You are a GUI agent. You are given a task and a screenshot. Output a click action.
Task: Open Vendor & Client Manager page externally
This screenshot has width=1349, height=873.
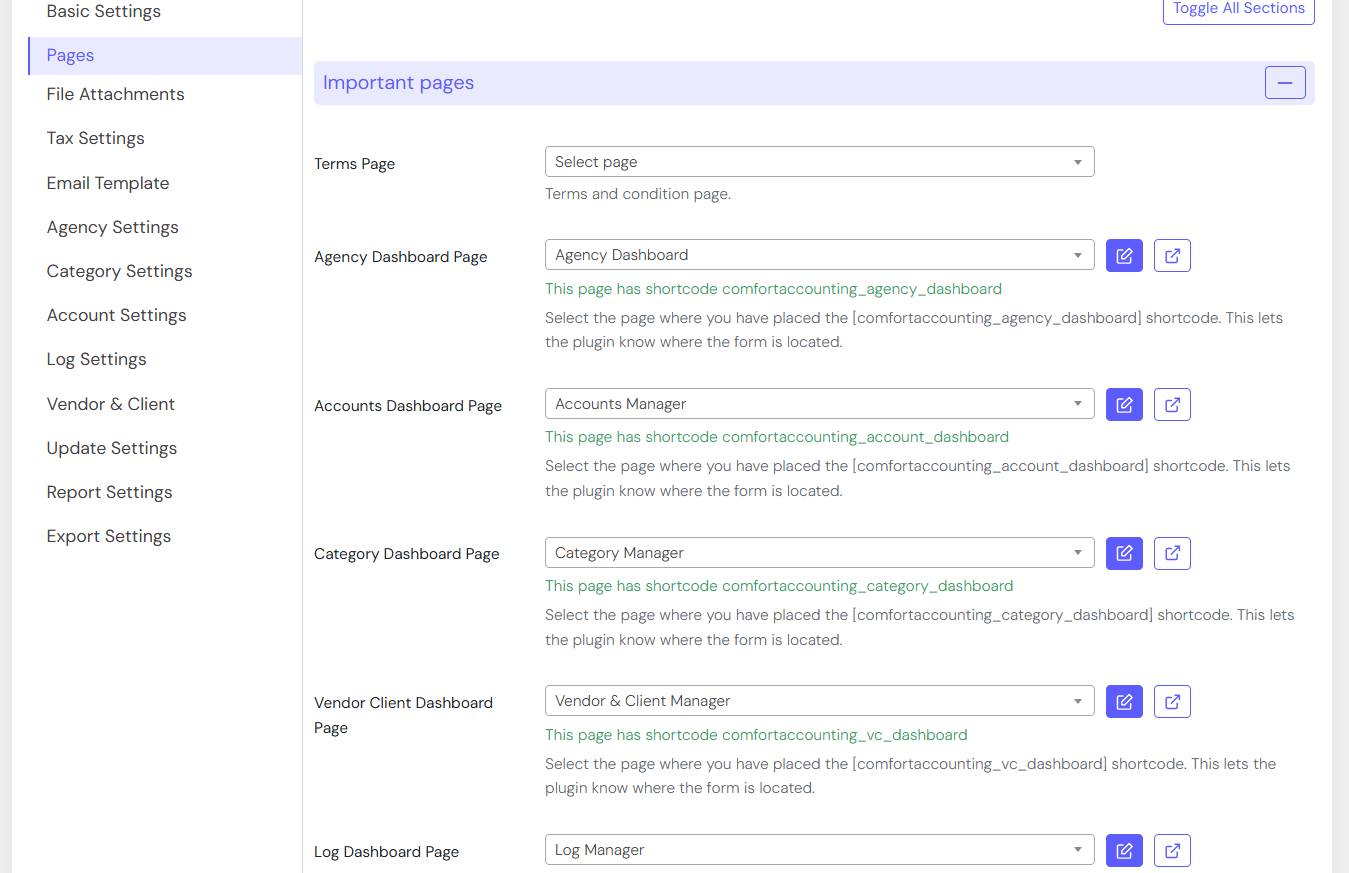click(1172, 702)
